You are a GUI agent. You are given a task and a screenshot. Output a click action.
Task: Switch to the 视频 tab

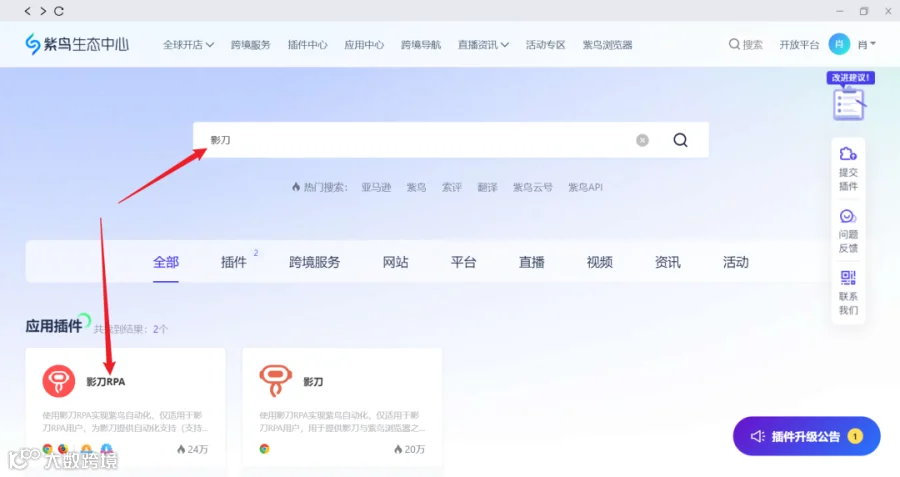(599, 262)
